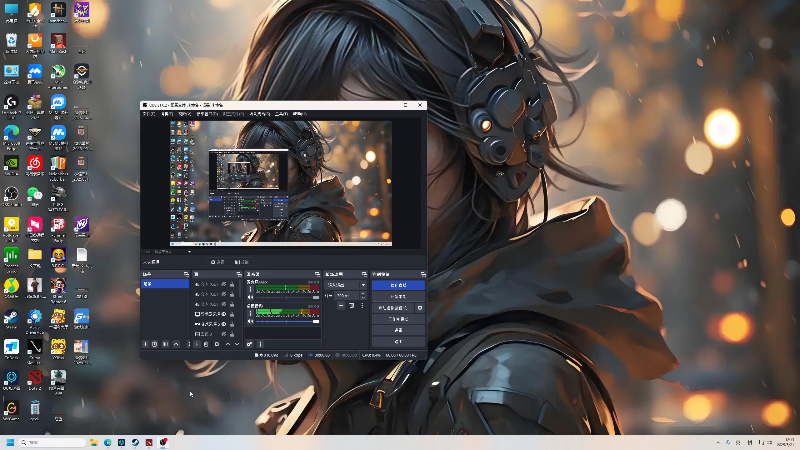Click Steam icon in Windows taskbar

point(135,442)
